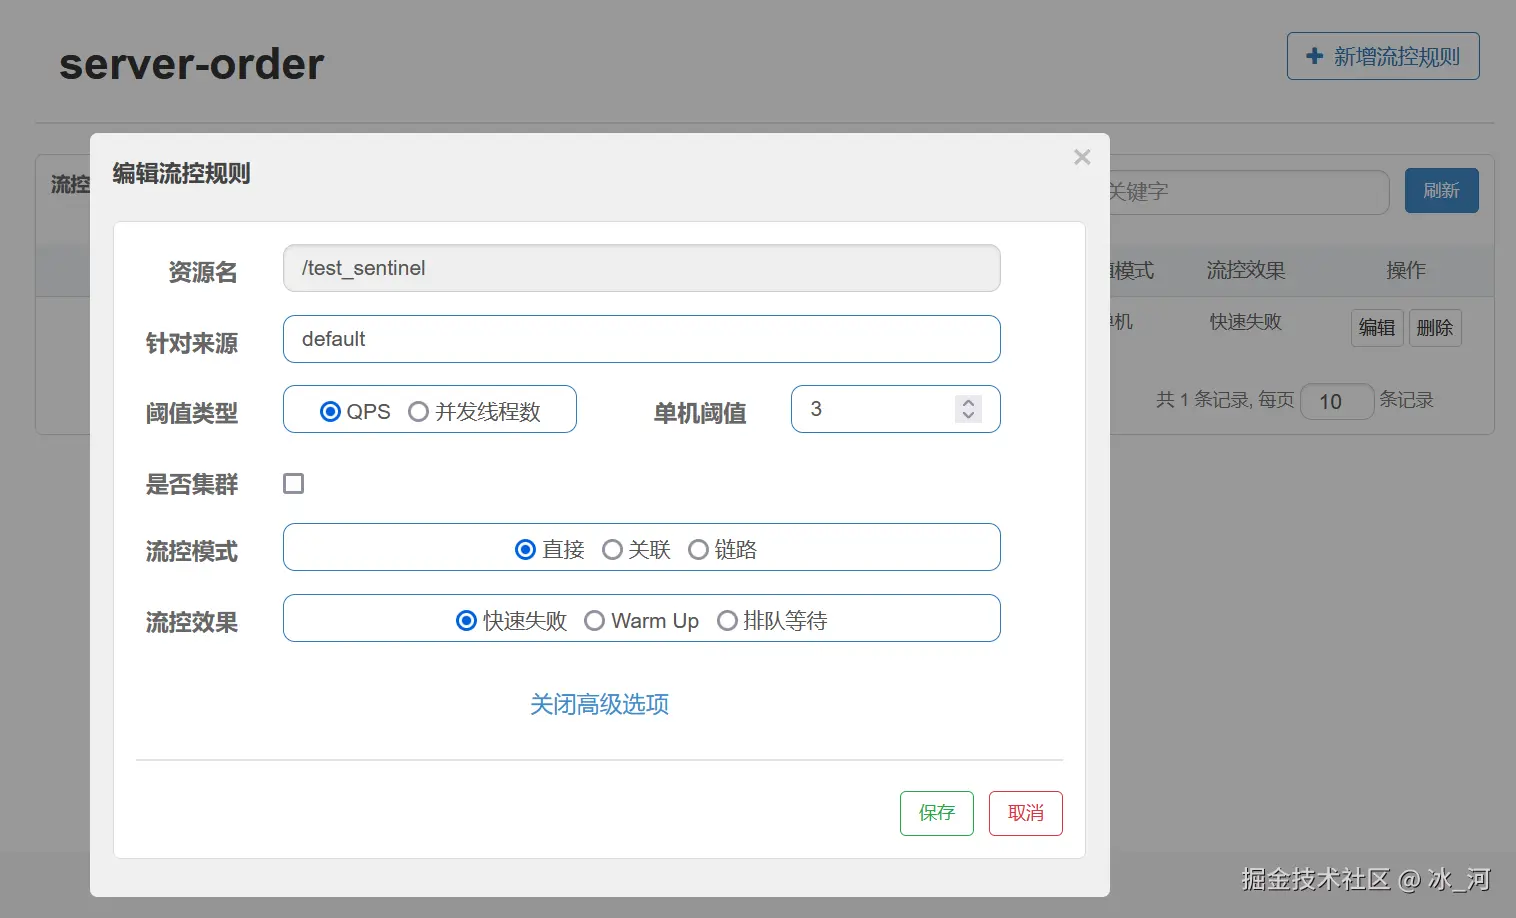Save the rule with 保存 button
Viewport: 1516px width, 918px height.
coord(937,813)
